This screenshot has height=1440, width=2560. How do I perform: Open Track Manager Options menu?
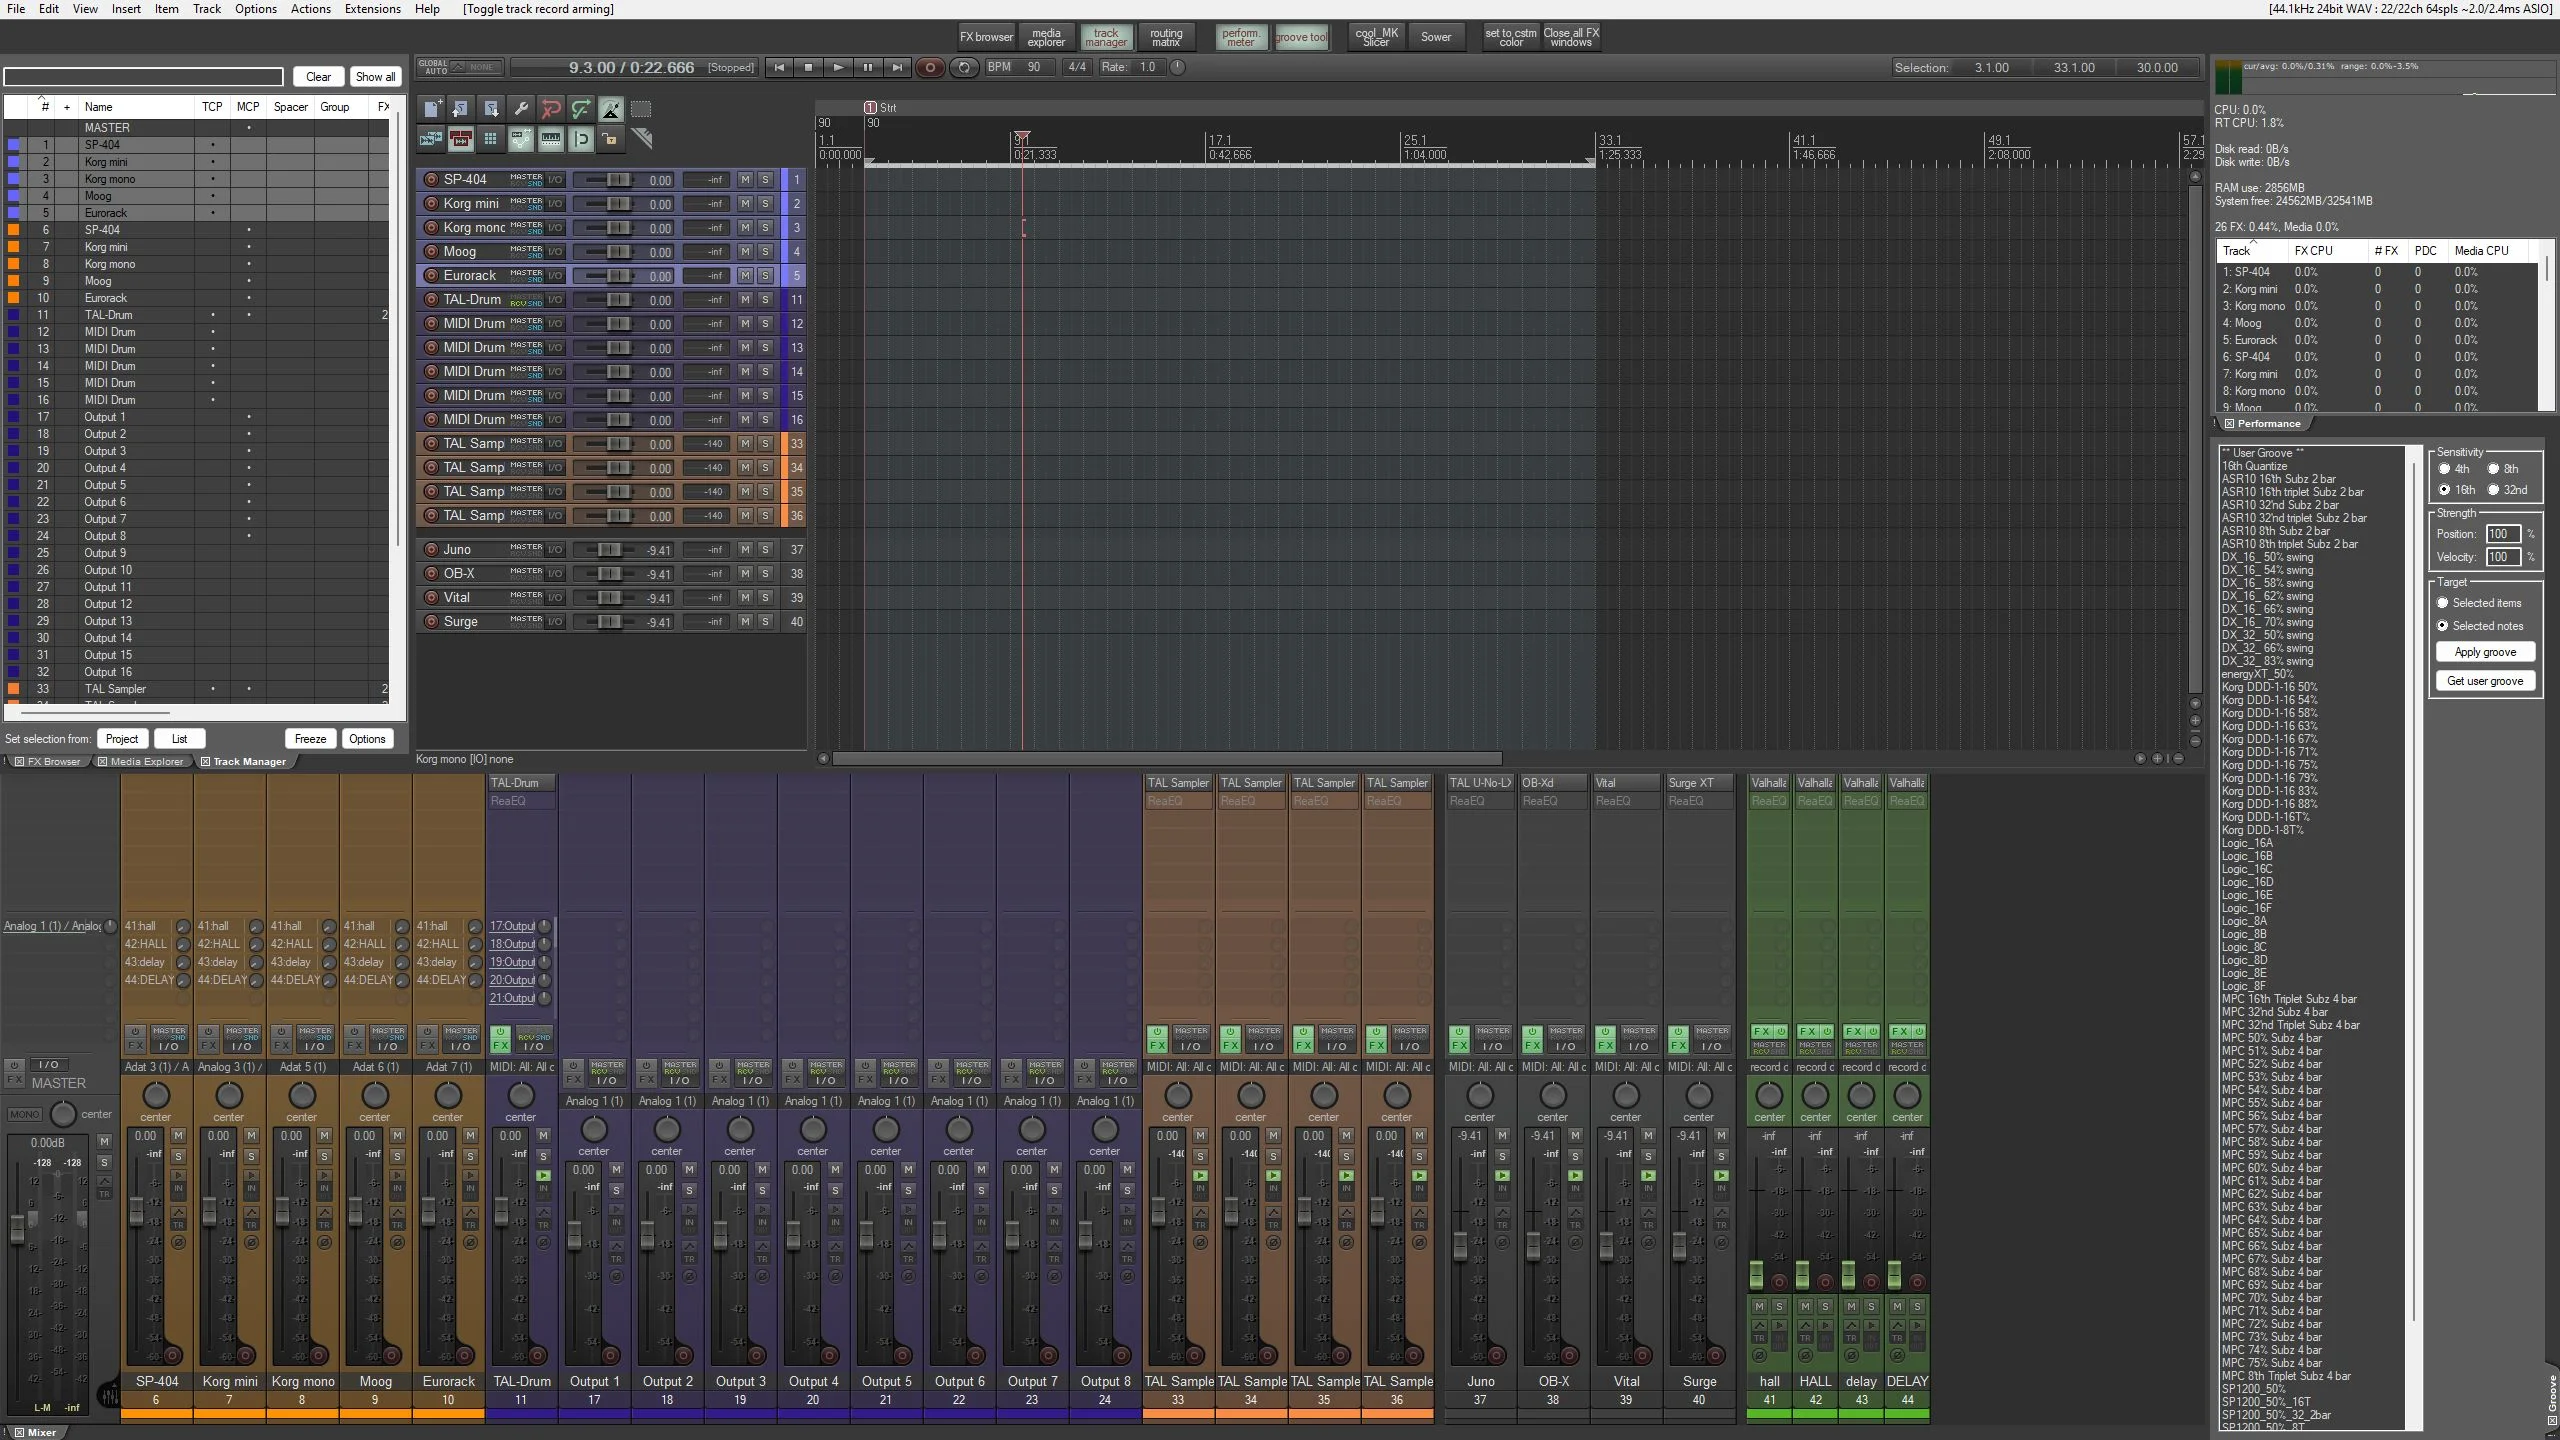[x=367, y=739]
